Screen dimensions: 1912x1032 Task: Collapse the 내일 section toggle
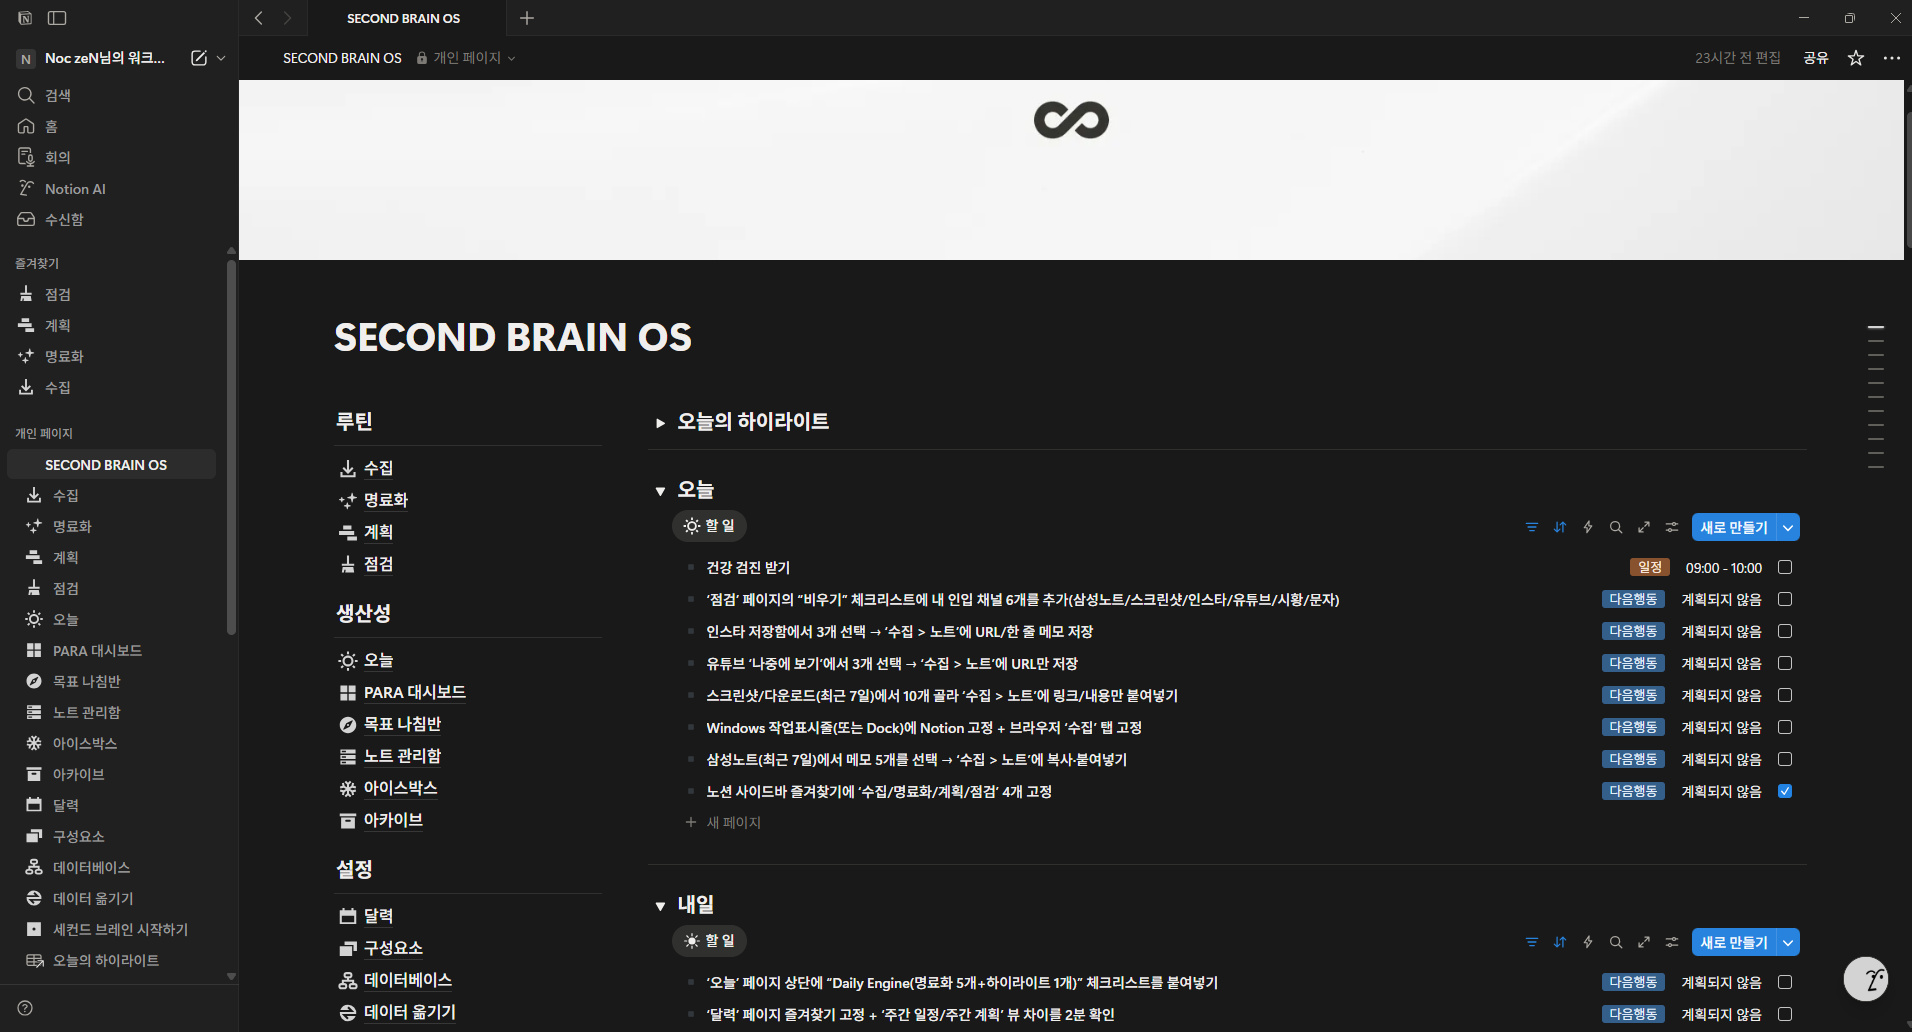[x=660, y=906]
